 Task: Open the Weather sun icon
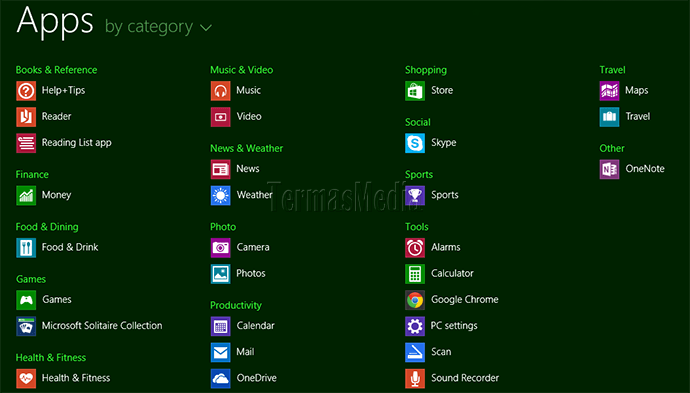tap(220, 196)
